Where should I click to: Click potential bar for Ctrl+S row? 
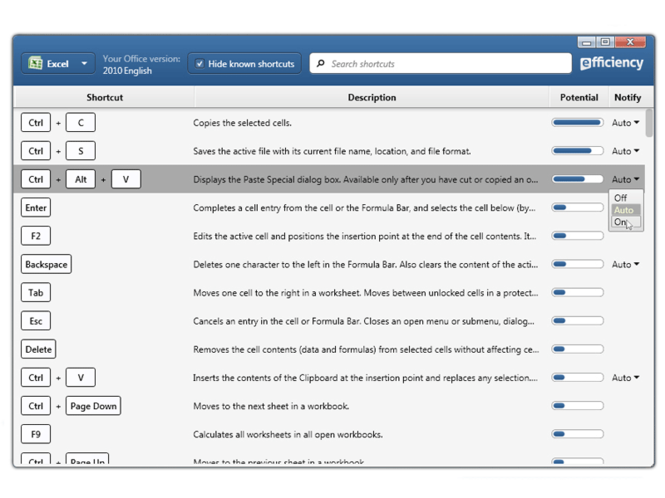pyautogui.click(x=577, y=151)
